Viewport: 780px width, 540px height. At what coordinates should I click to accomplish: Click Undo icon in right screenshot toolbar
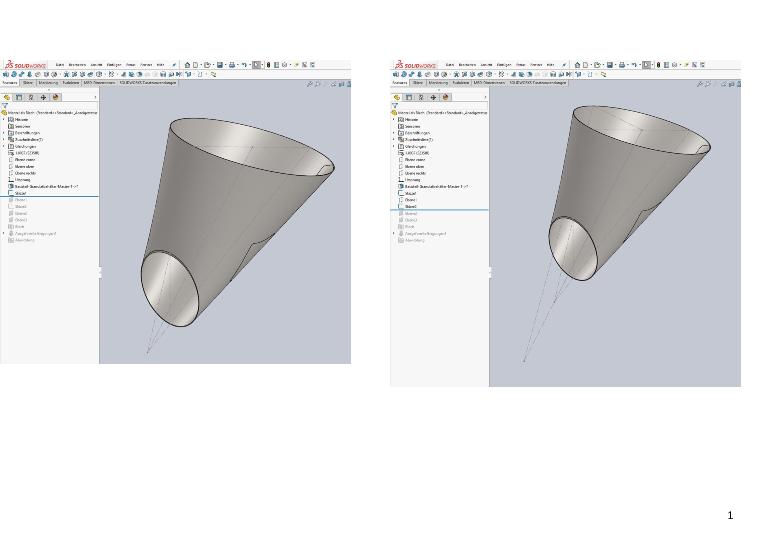click(634, 65)
